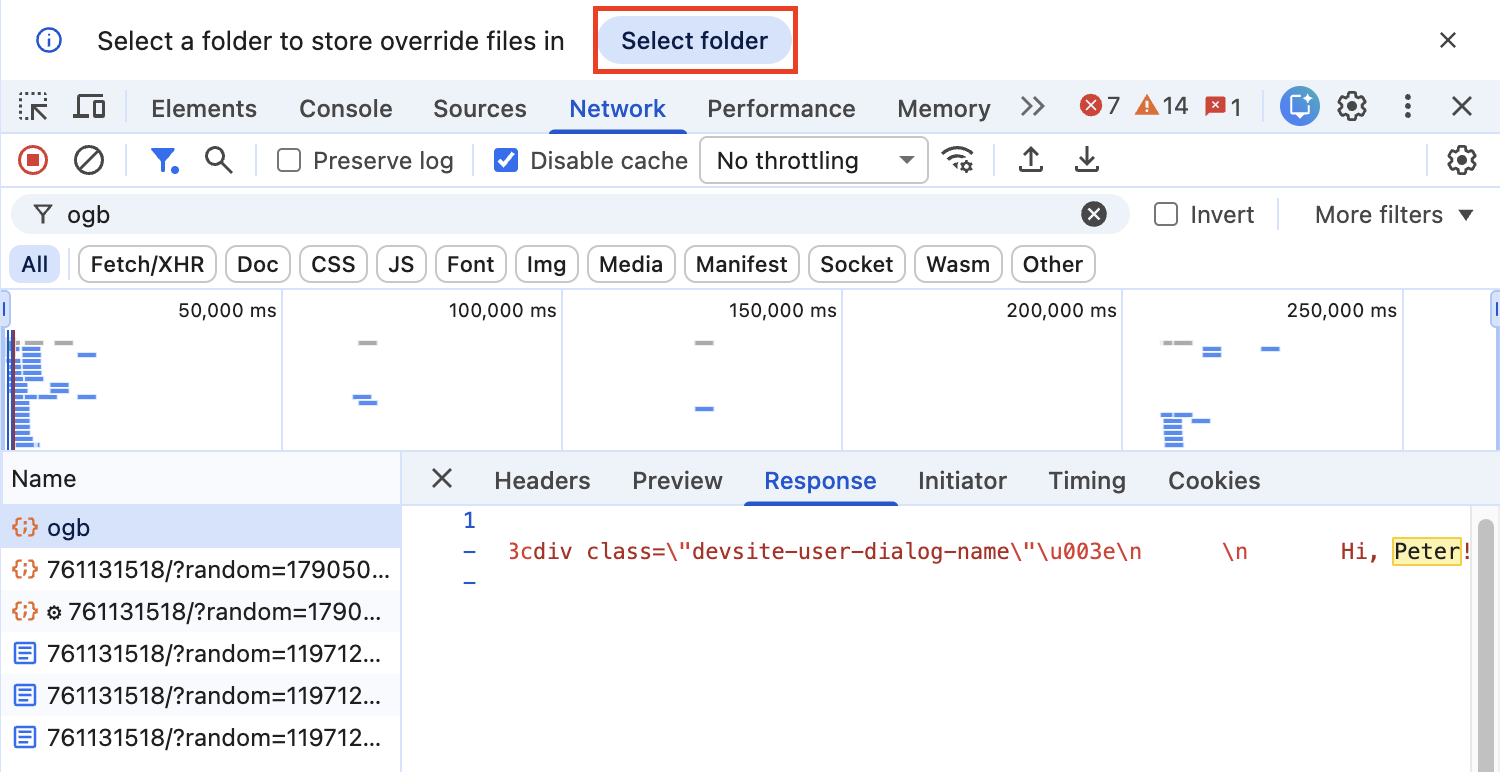1500x772 pixels.
Task: Open the issues counter showing 1
Action: coord(1223,106)
